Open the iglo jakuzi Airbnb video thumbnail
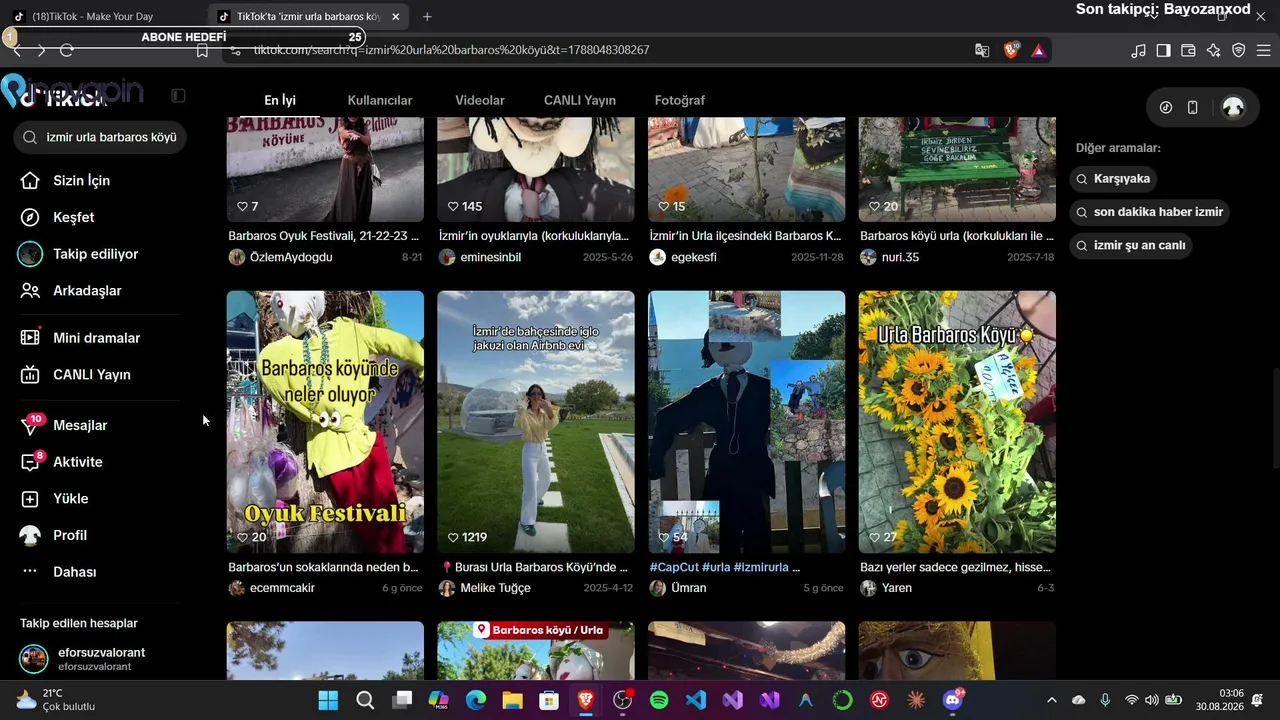1280x720 pixels. [536, 422]
